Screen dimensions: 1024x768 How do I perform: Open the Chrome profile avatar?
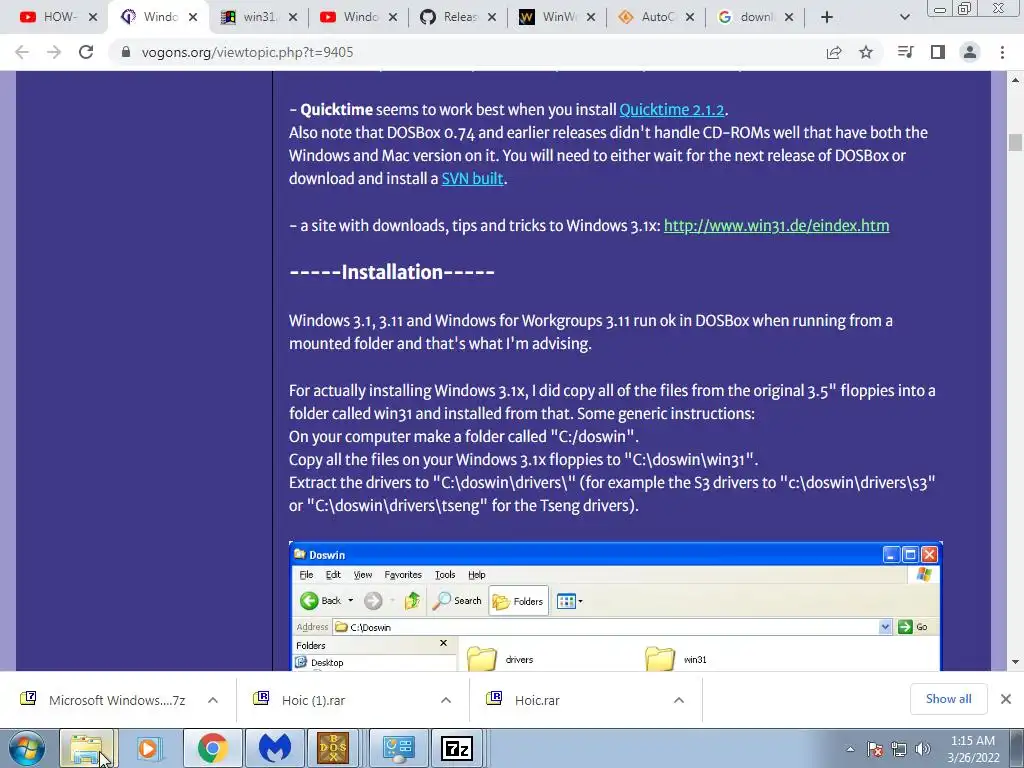coord(970,52)
